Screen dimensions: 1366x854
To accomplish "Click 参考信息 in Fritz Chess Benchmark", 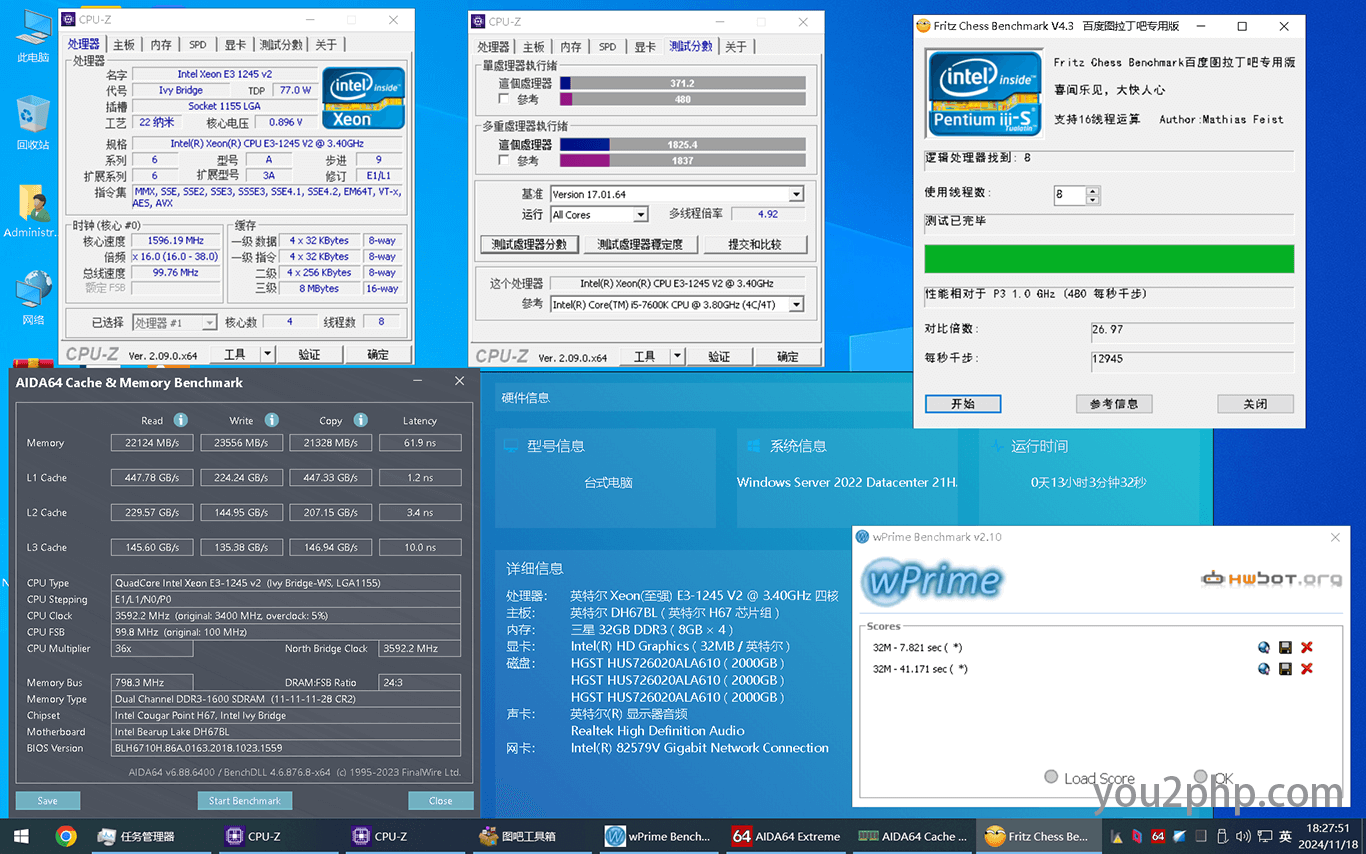I will (1114, 404).
